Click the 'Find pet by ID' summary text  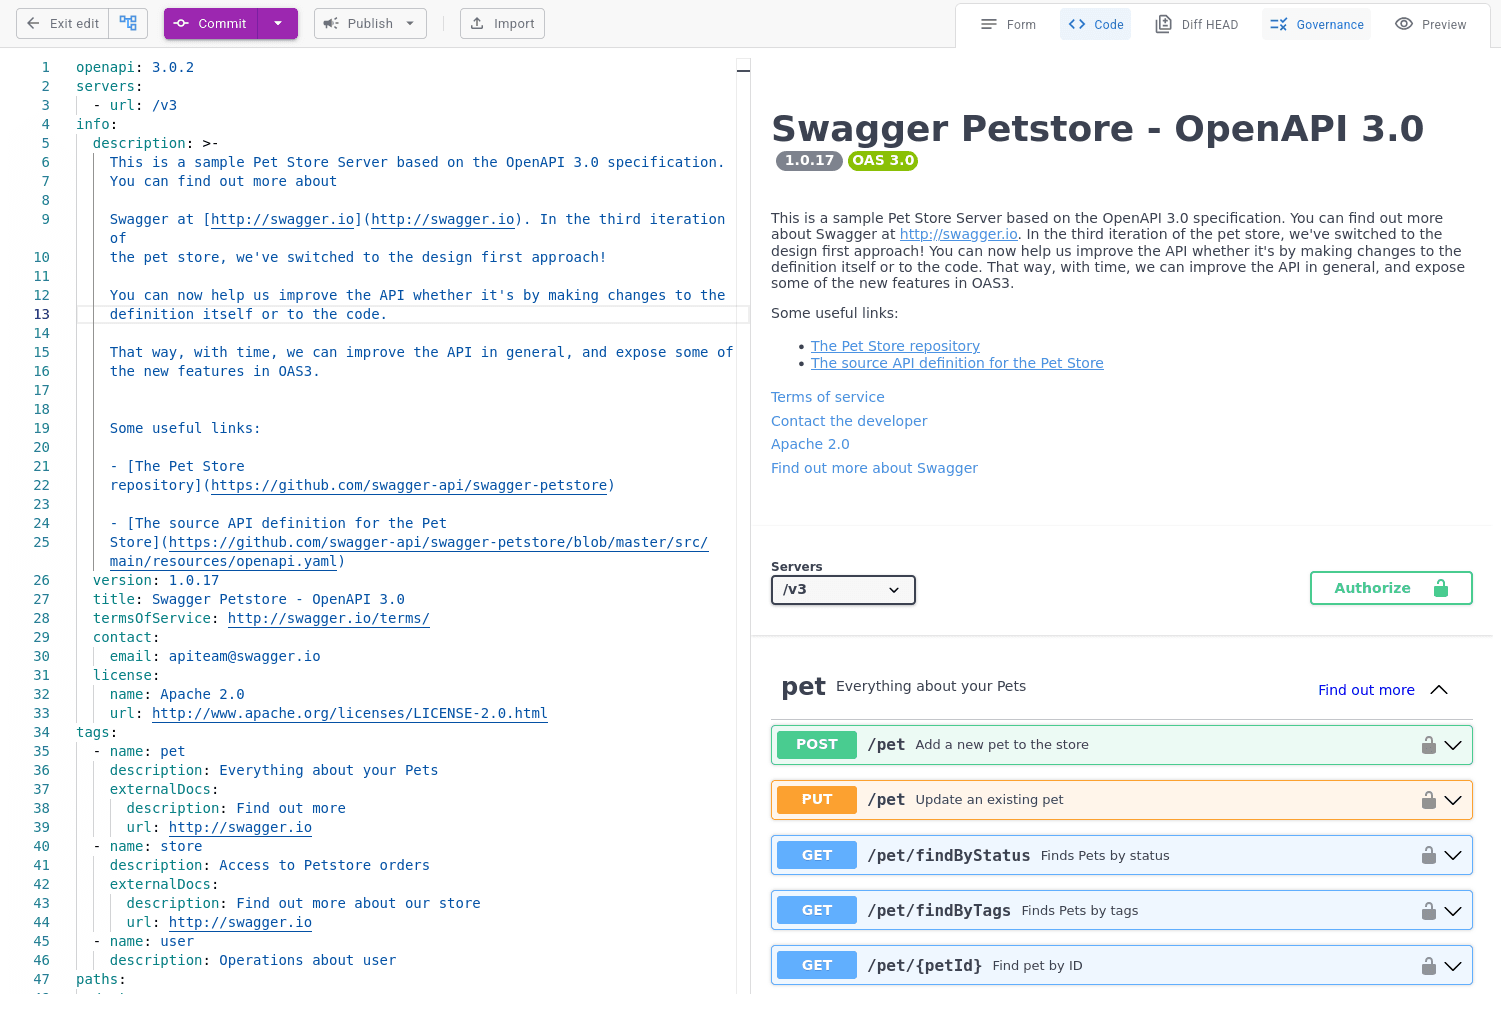1037,965
